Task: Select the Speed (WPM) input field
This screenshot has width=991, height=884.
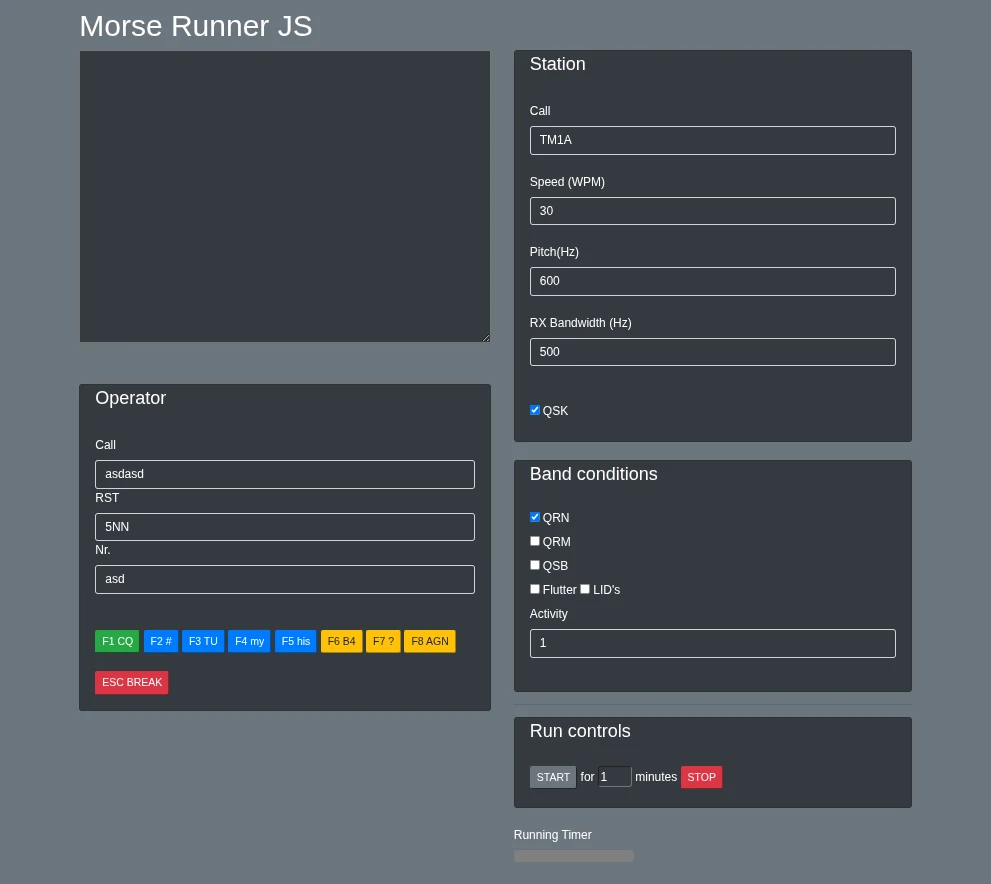Action: coord(712,211)
